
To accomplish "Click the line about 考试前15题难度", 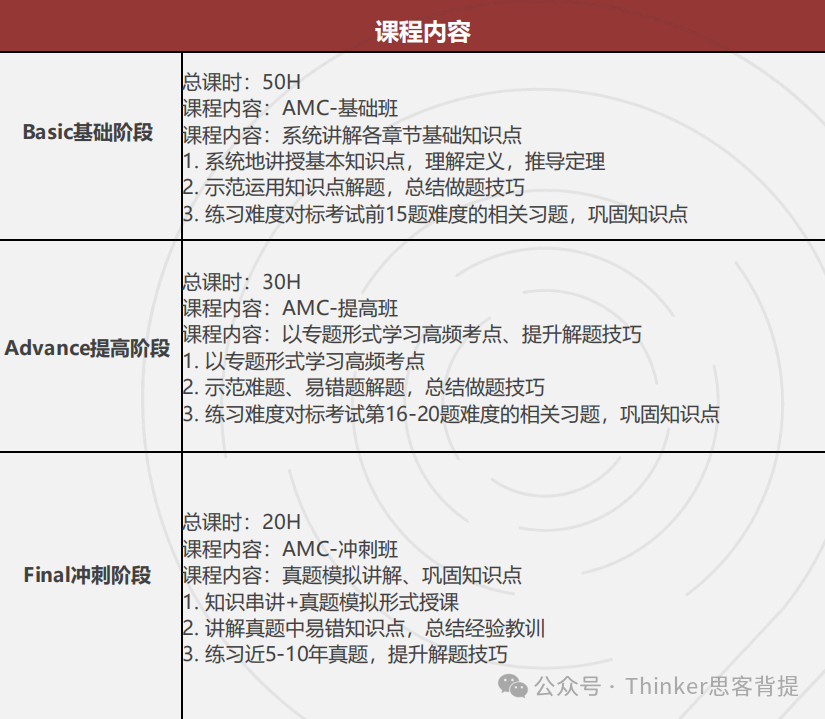I will [x=435, y=215].
